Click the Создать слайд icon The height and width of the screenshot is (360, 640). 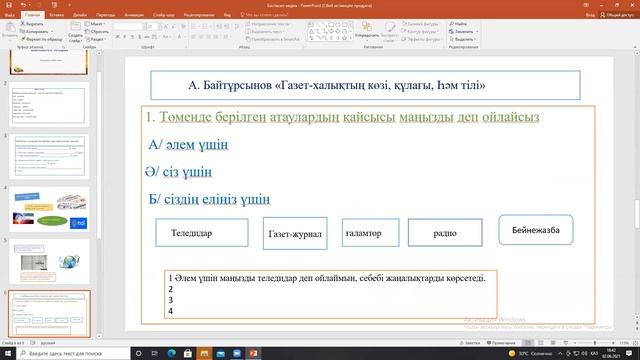click(76, 27)
